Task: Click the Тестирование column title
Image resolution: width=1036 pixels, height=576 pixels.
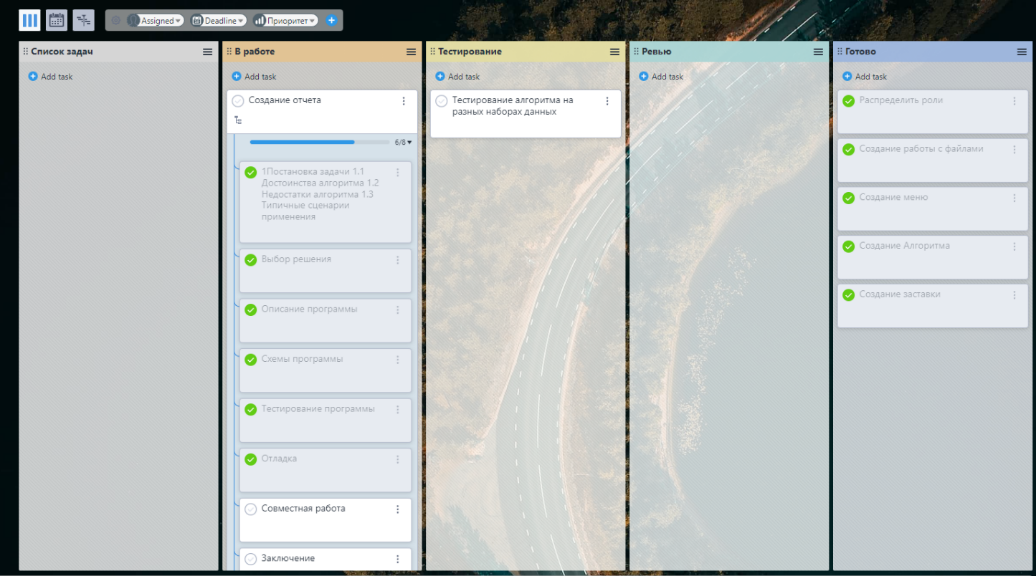Action: [x=470, y=52]
